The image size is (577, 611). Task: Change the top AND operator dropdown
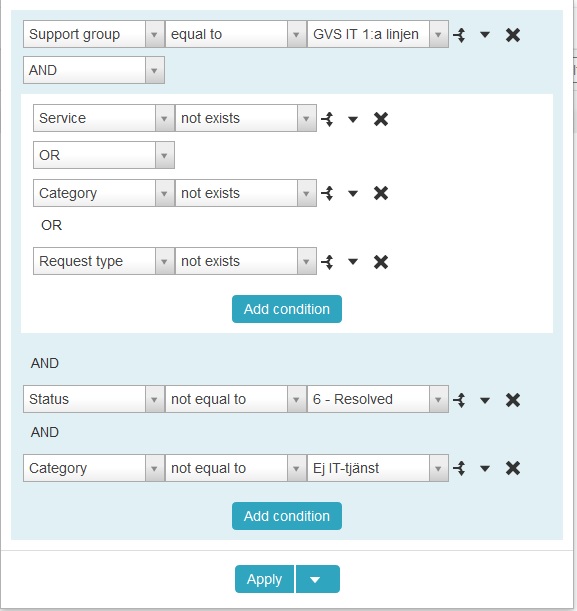click(94, 70)
